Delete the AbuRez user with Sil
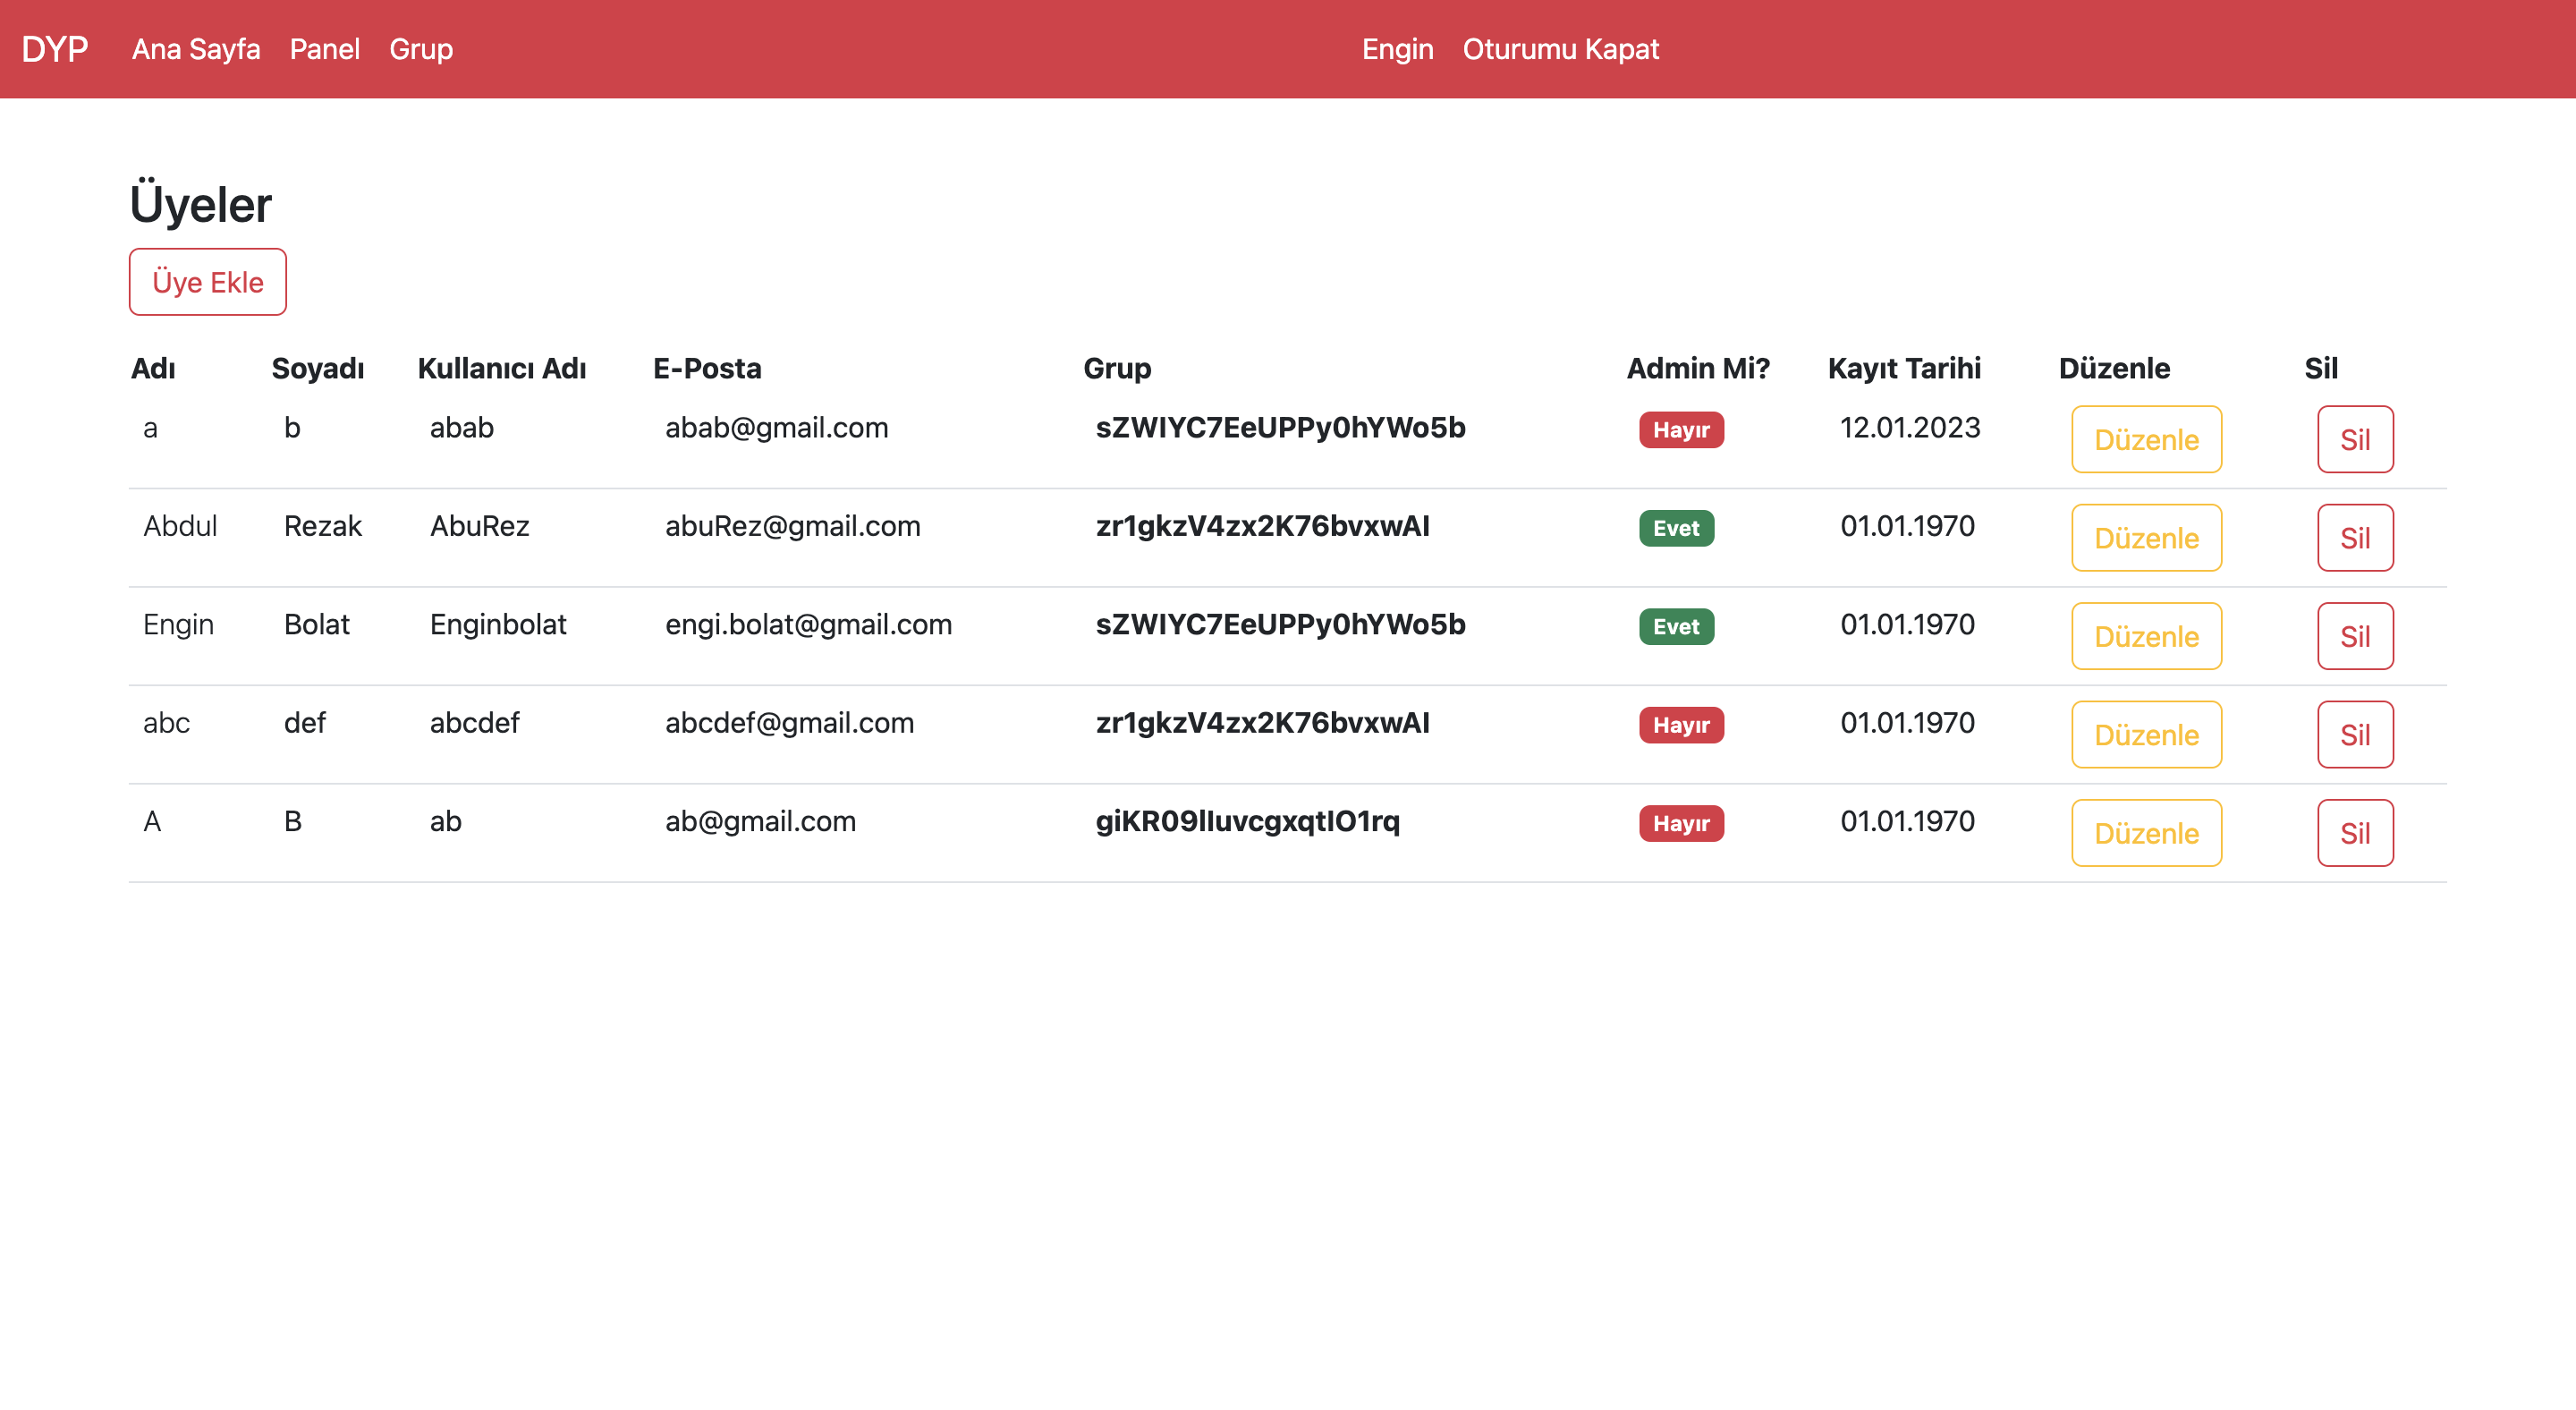 2355,537
